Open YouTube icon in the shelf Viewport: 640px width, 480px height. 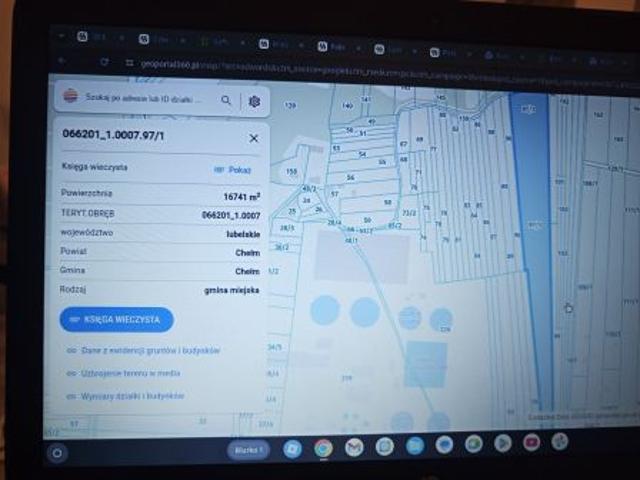coord(531,443)
